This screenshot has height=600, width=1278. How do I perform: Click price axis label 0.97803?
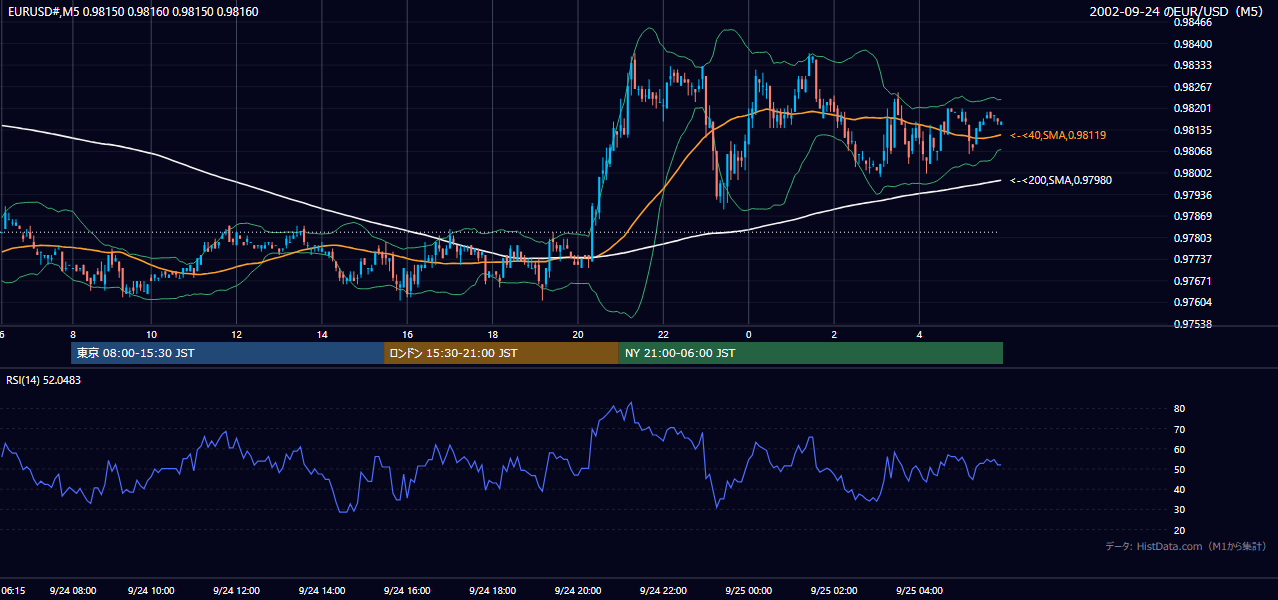(x=1194, y=238)
